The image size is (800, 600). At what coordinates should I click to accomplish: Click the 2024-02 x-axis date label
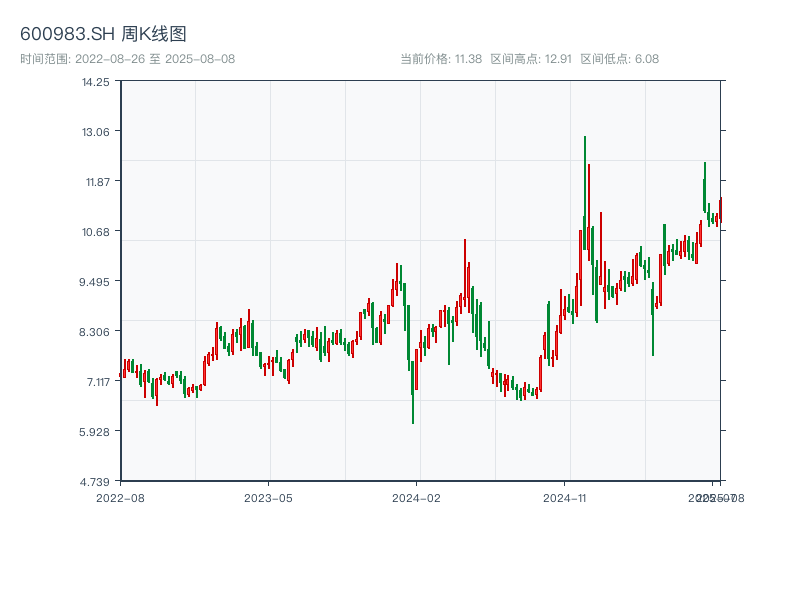point(417,497)
